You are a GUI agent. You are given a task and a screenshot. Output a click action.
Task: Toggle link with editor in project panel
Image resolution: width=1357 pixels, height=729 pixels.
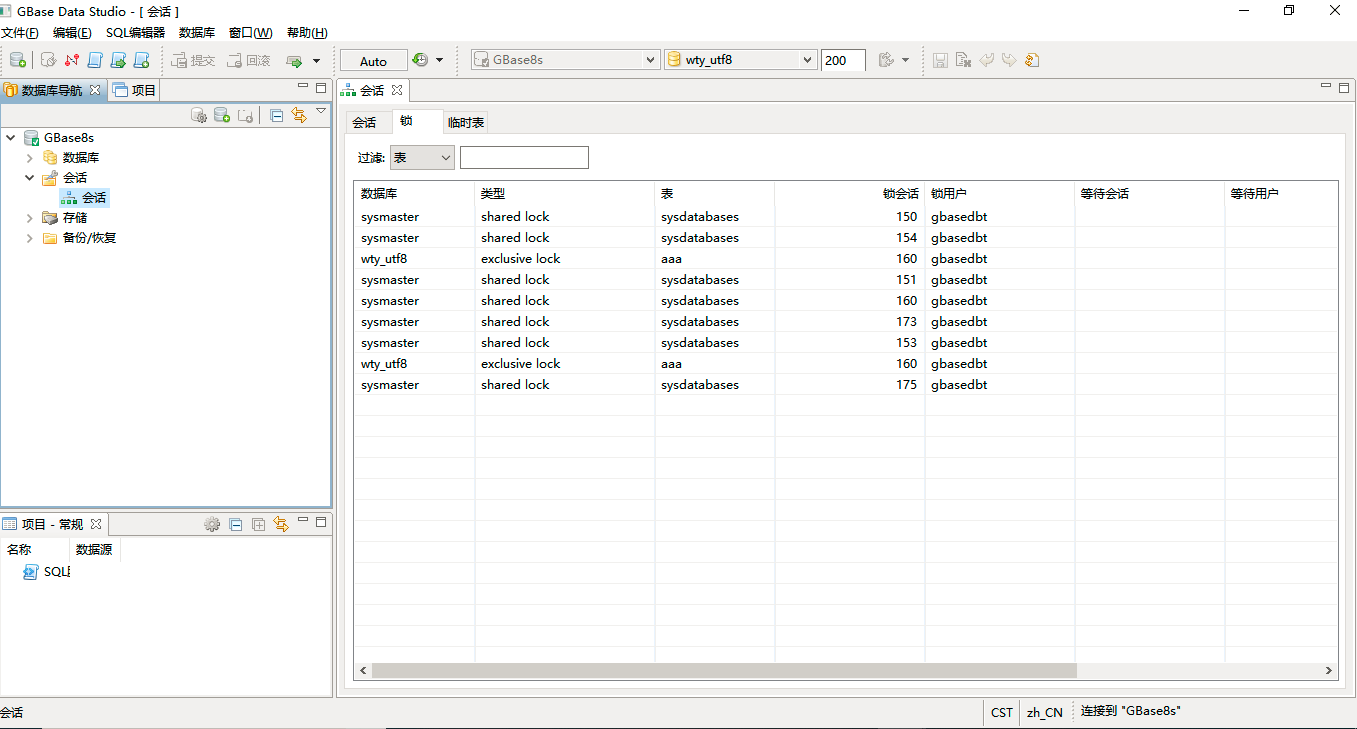click(x=281, y=524)
